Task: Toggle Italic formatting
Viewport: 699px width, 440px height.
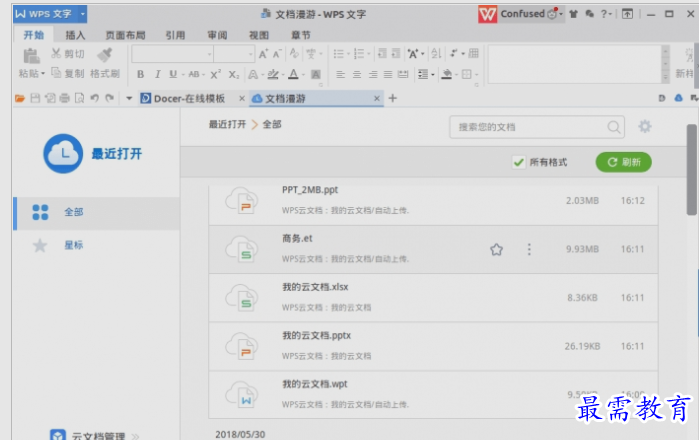Action: point(157,74)
